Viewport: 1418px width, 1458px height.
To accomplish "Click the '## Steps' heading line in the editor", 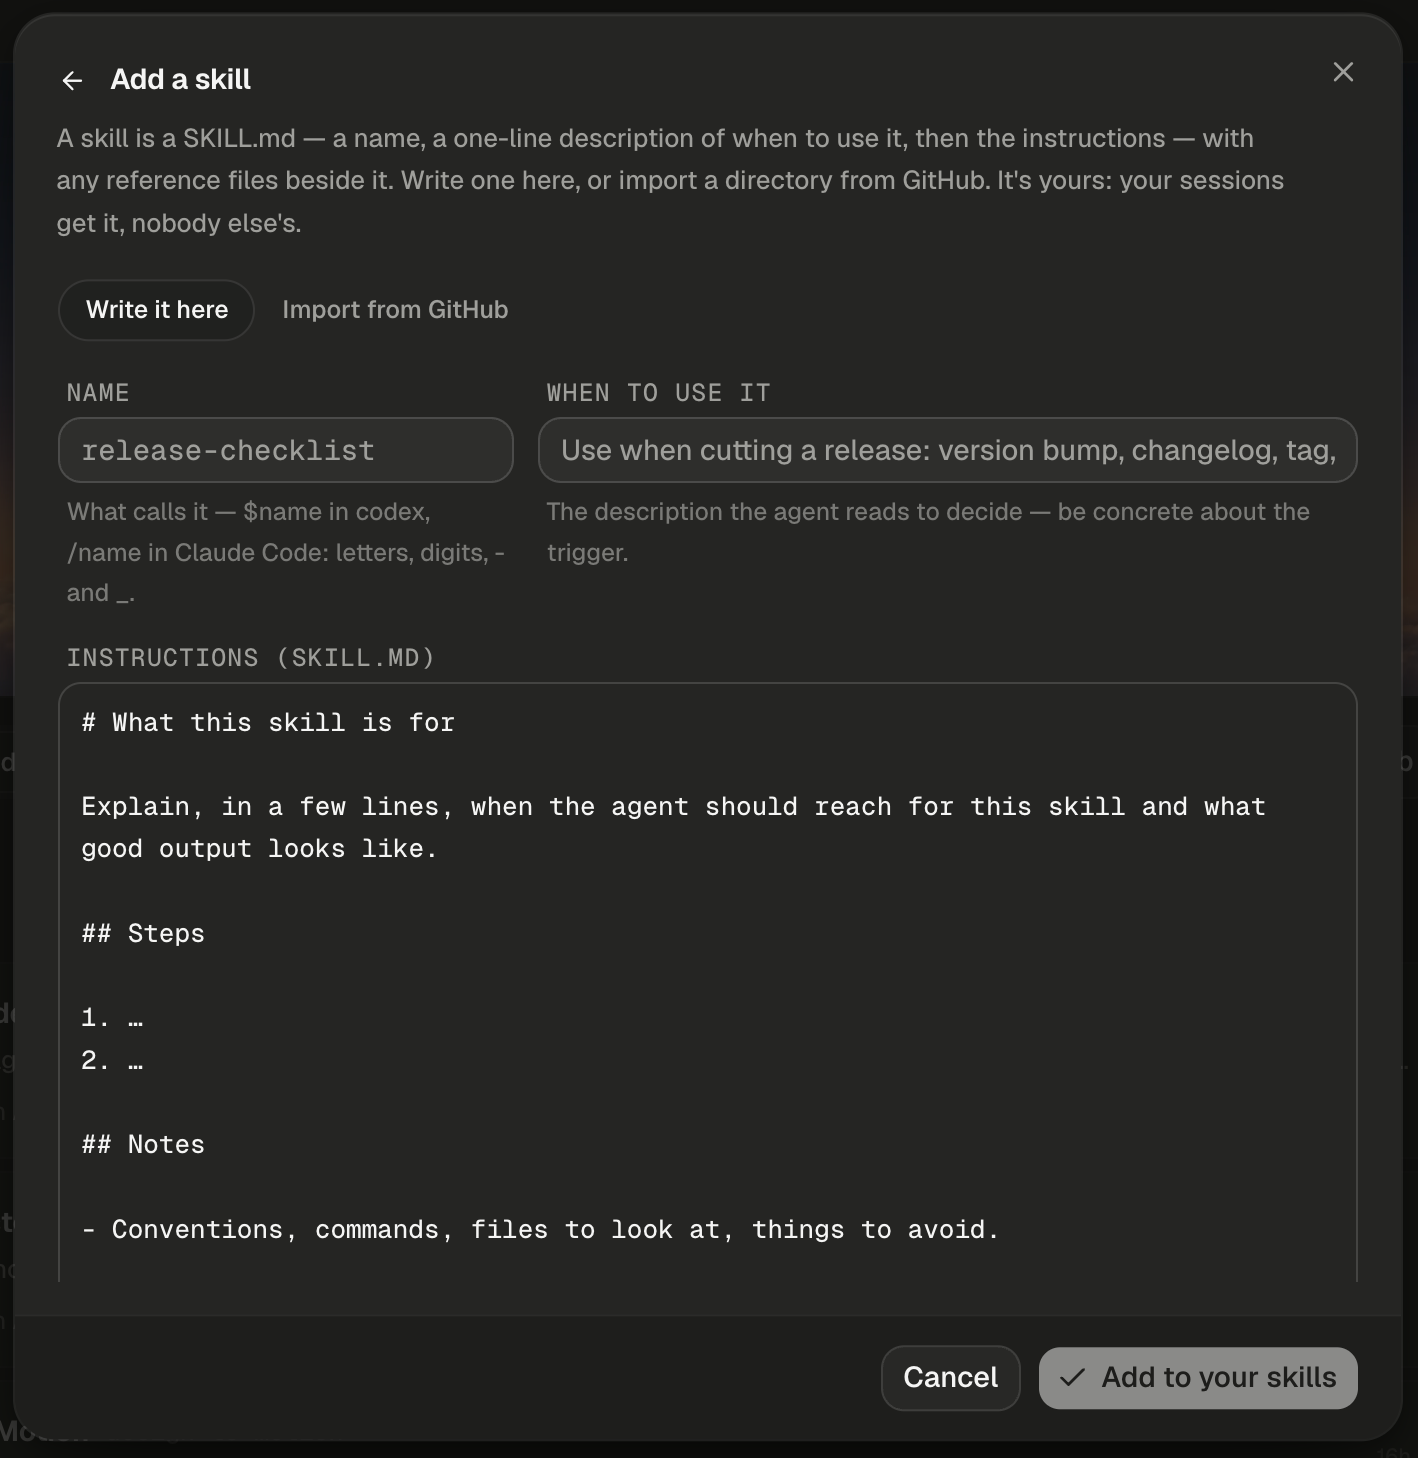I will 143,934.
